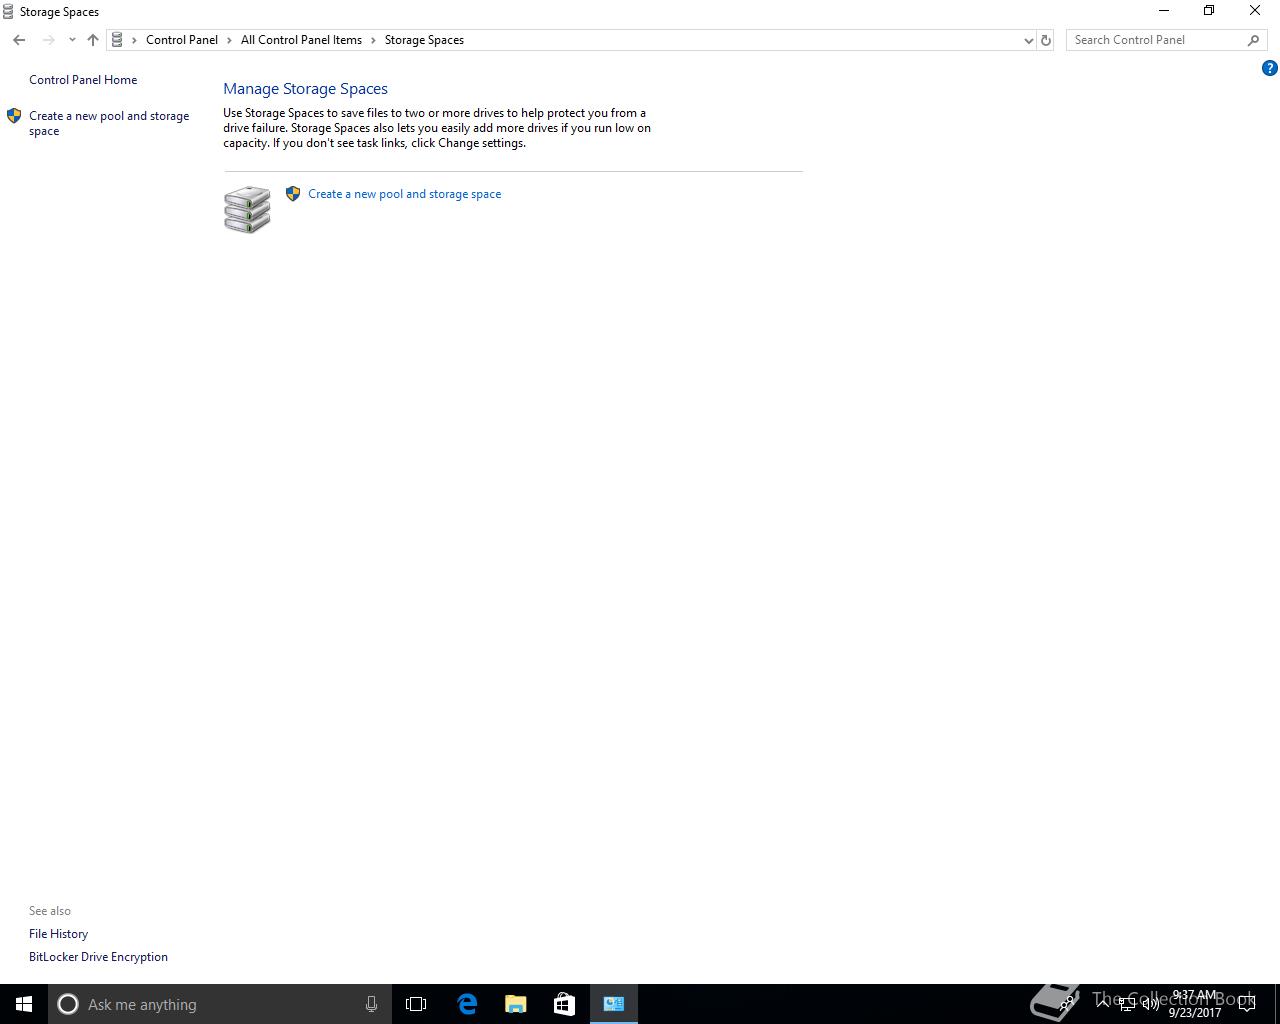Close the Storage Spaces window
Screen dimensions: 1280x1024
(1255, 11)
